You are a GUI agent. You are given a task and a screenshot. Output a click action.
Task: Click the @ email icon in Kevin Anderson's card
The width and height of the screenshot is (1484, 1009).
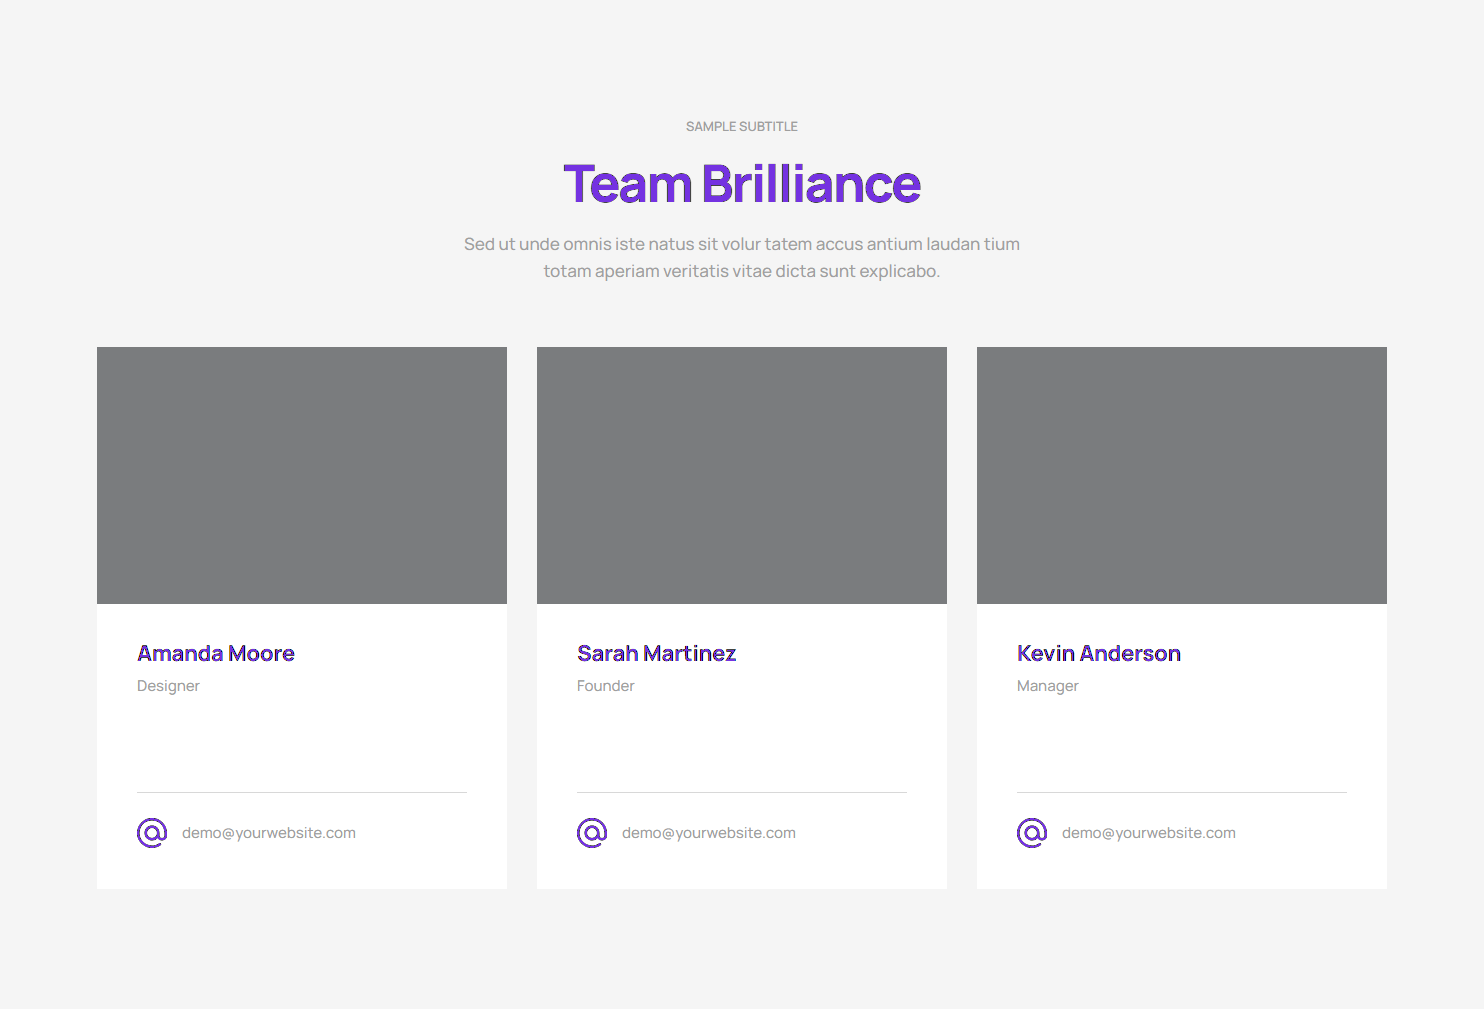tap(1032, 832)
